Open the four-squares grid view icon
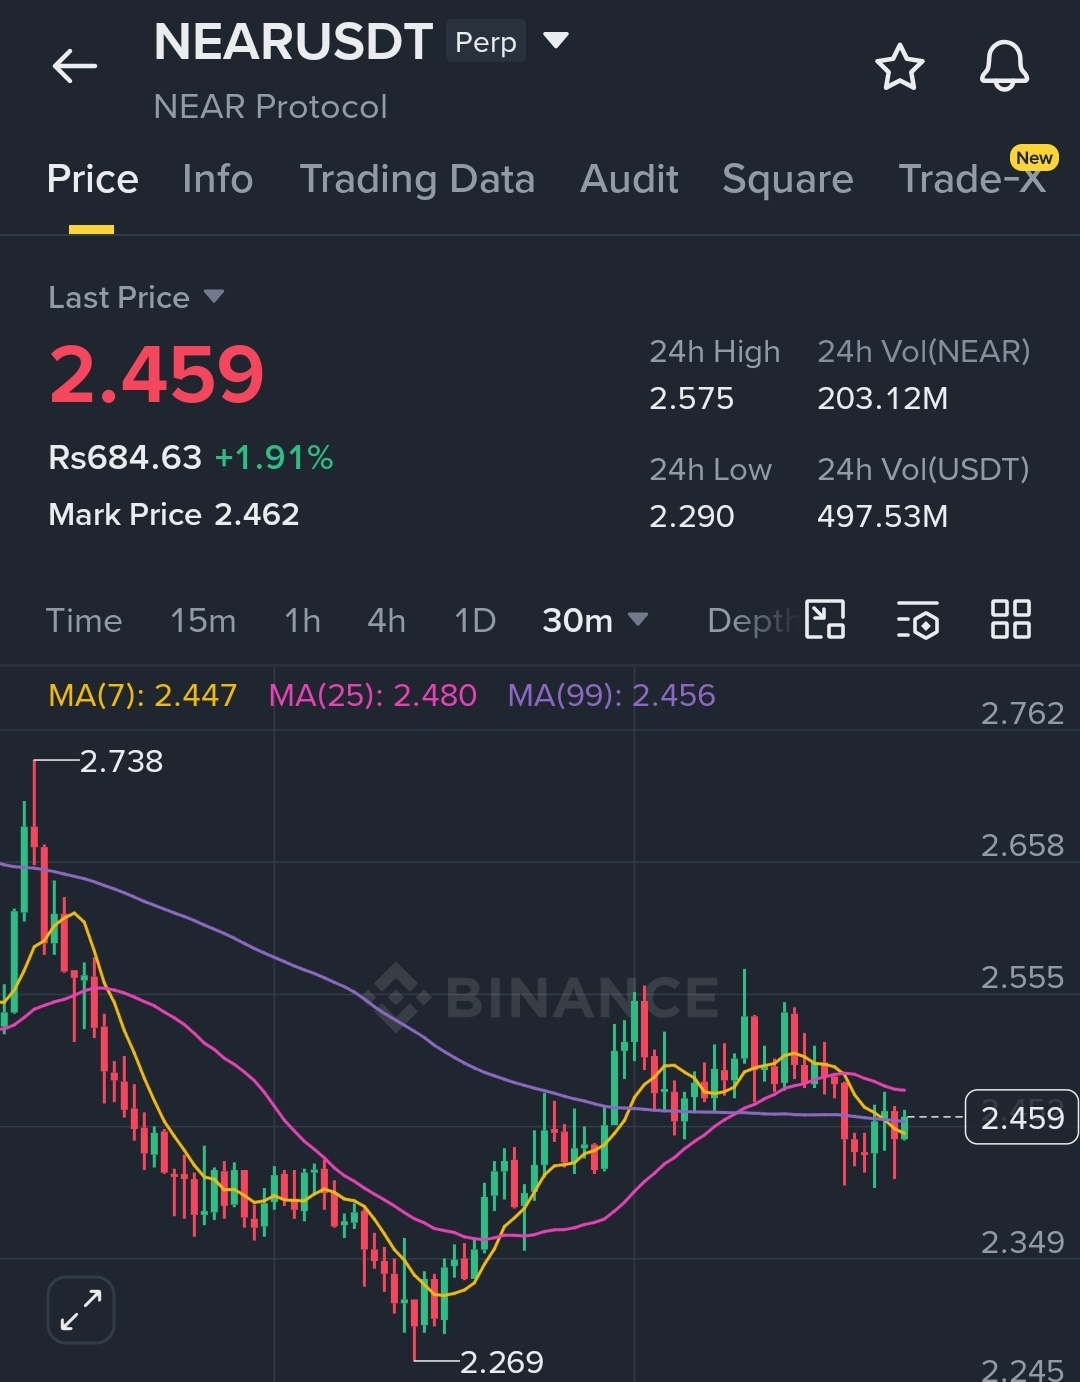Image resolution: width=1080 pixels, height=1382 pixels. tap(1011, 620)
